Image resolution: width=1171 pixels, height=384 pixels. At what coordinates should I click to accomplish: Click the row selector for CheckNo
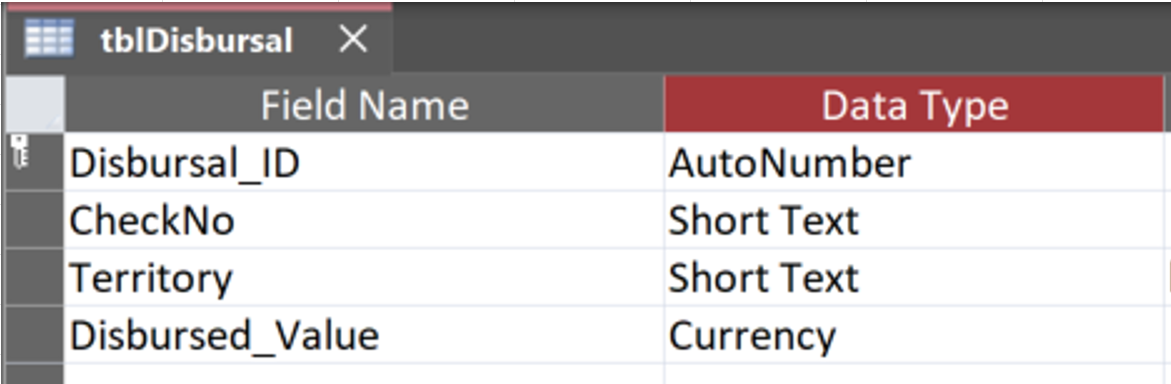pos(35,220)
